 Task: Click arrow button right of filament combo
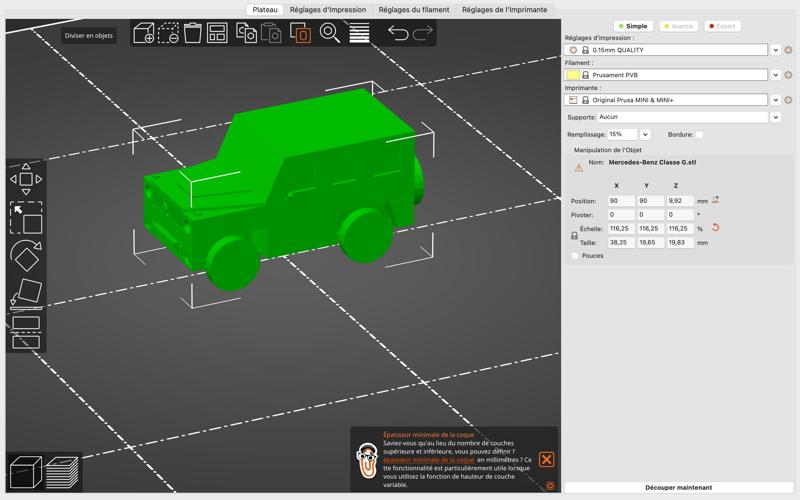[776, 75]
